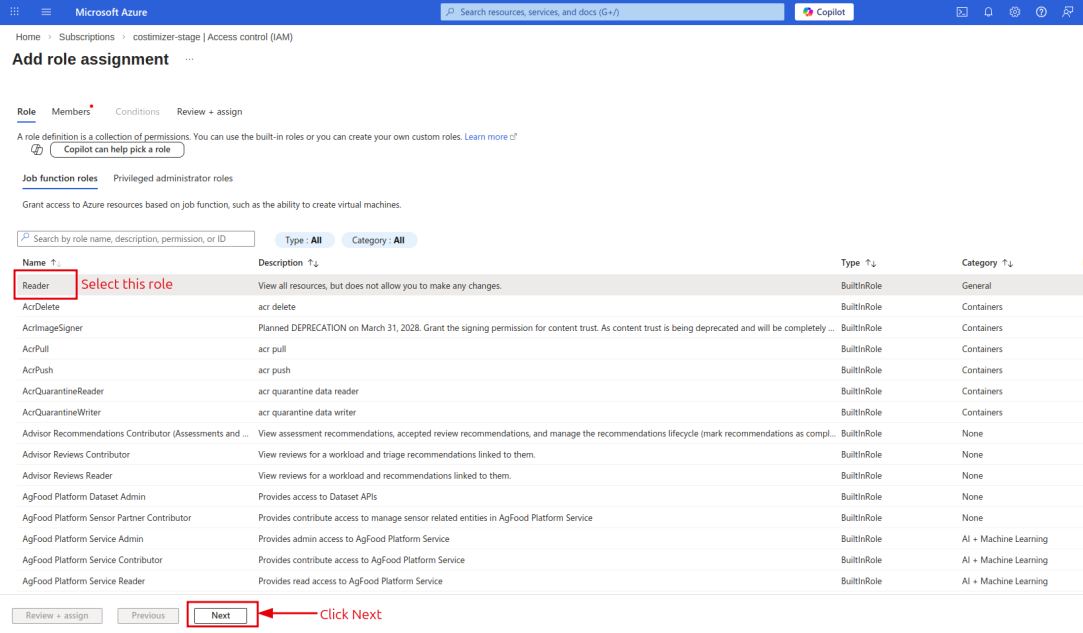This screenshot has width=1083, height=633.
Task: Select the Job function roles tab
Action: pos(60,178)
